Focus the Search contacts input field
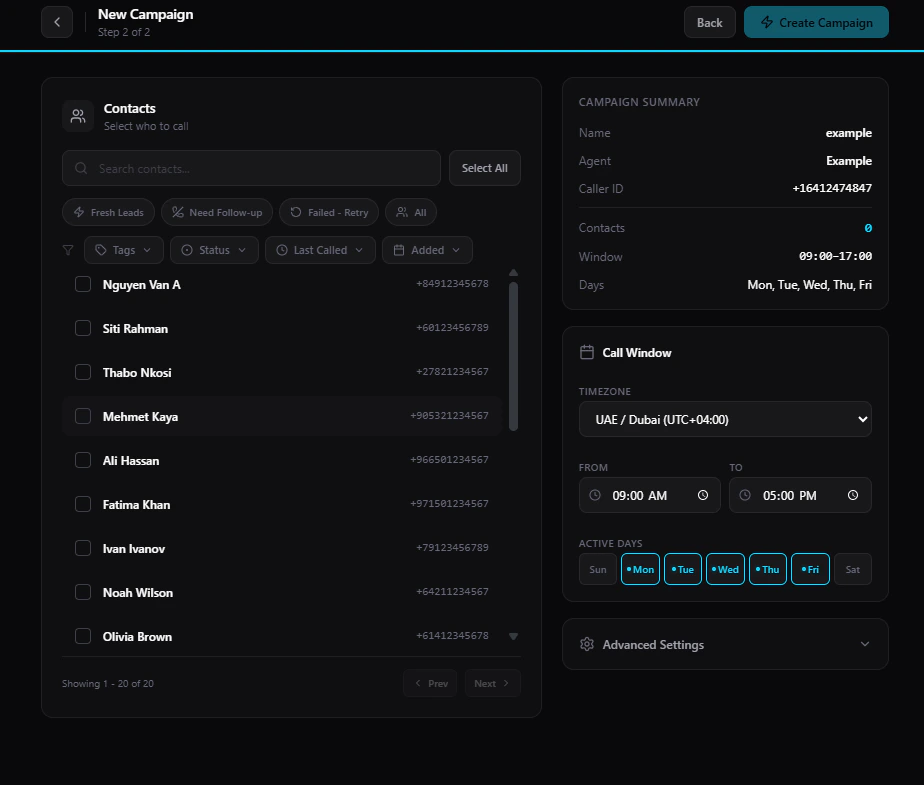 coord(252,168)
